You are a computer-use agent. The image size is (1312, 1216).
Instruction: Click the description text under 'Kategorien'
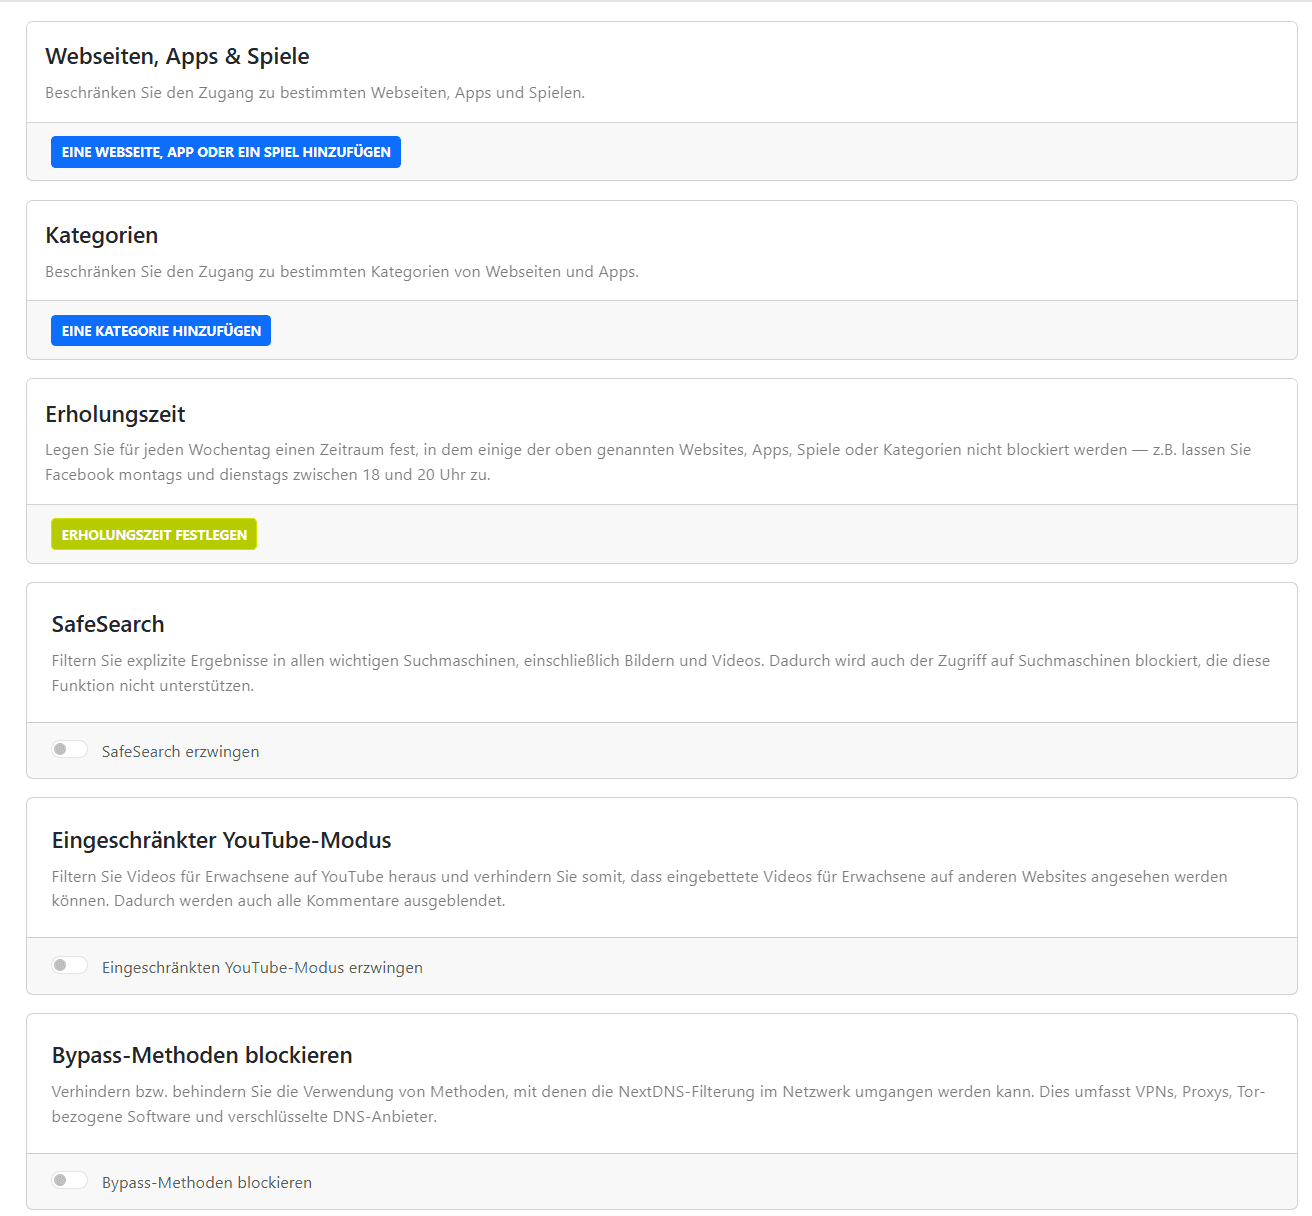(342, 272)
